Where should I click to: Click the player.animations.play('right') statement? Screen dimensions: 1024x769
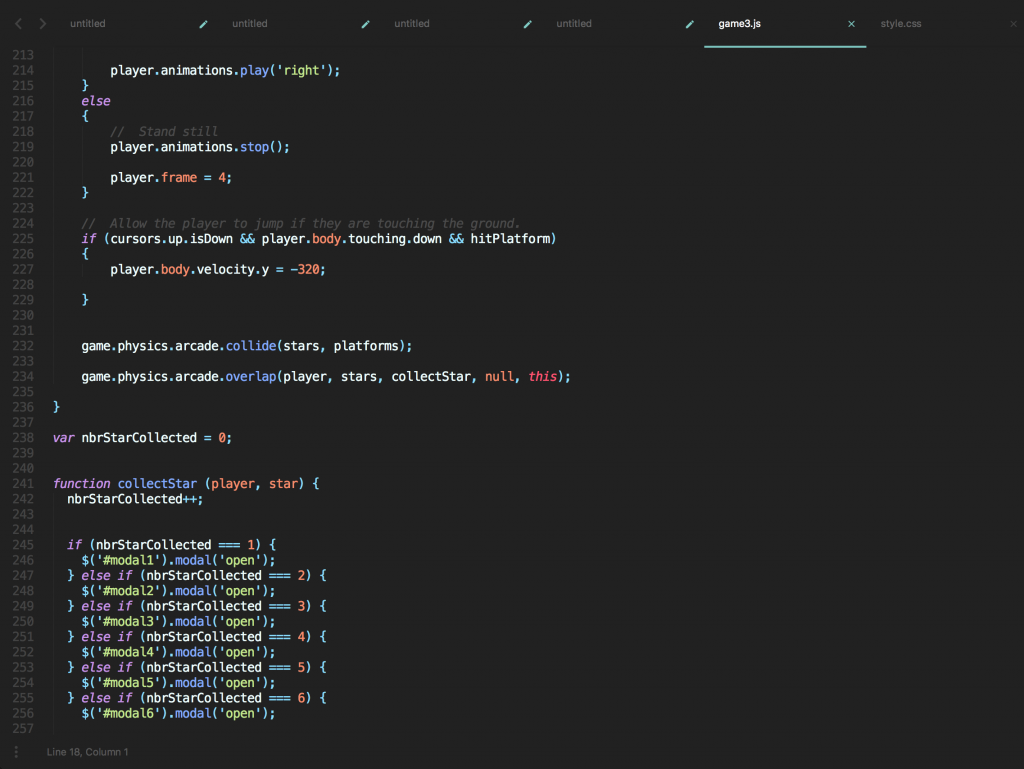[x=225, y=71]
